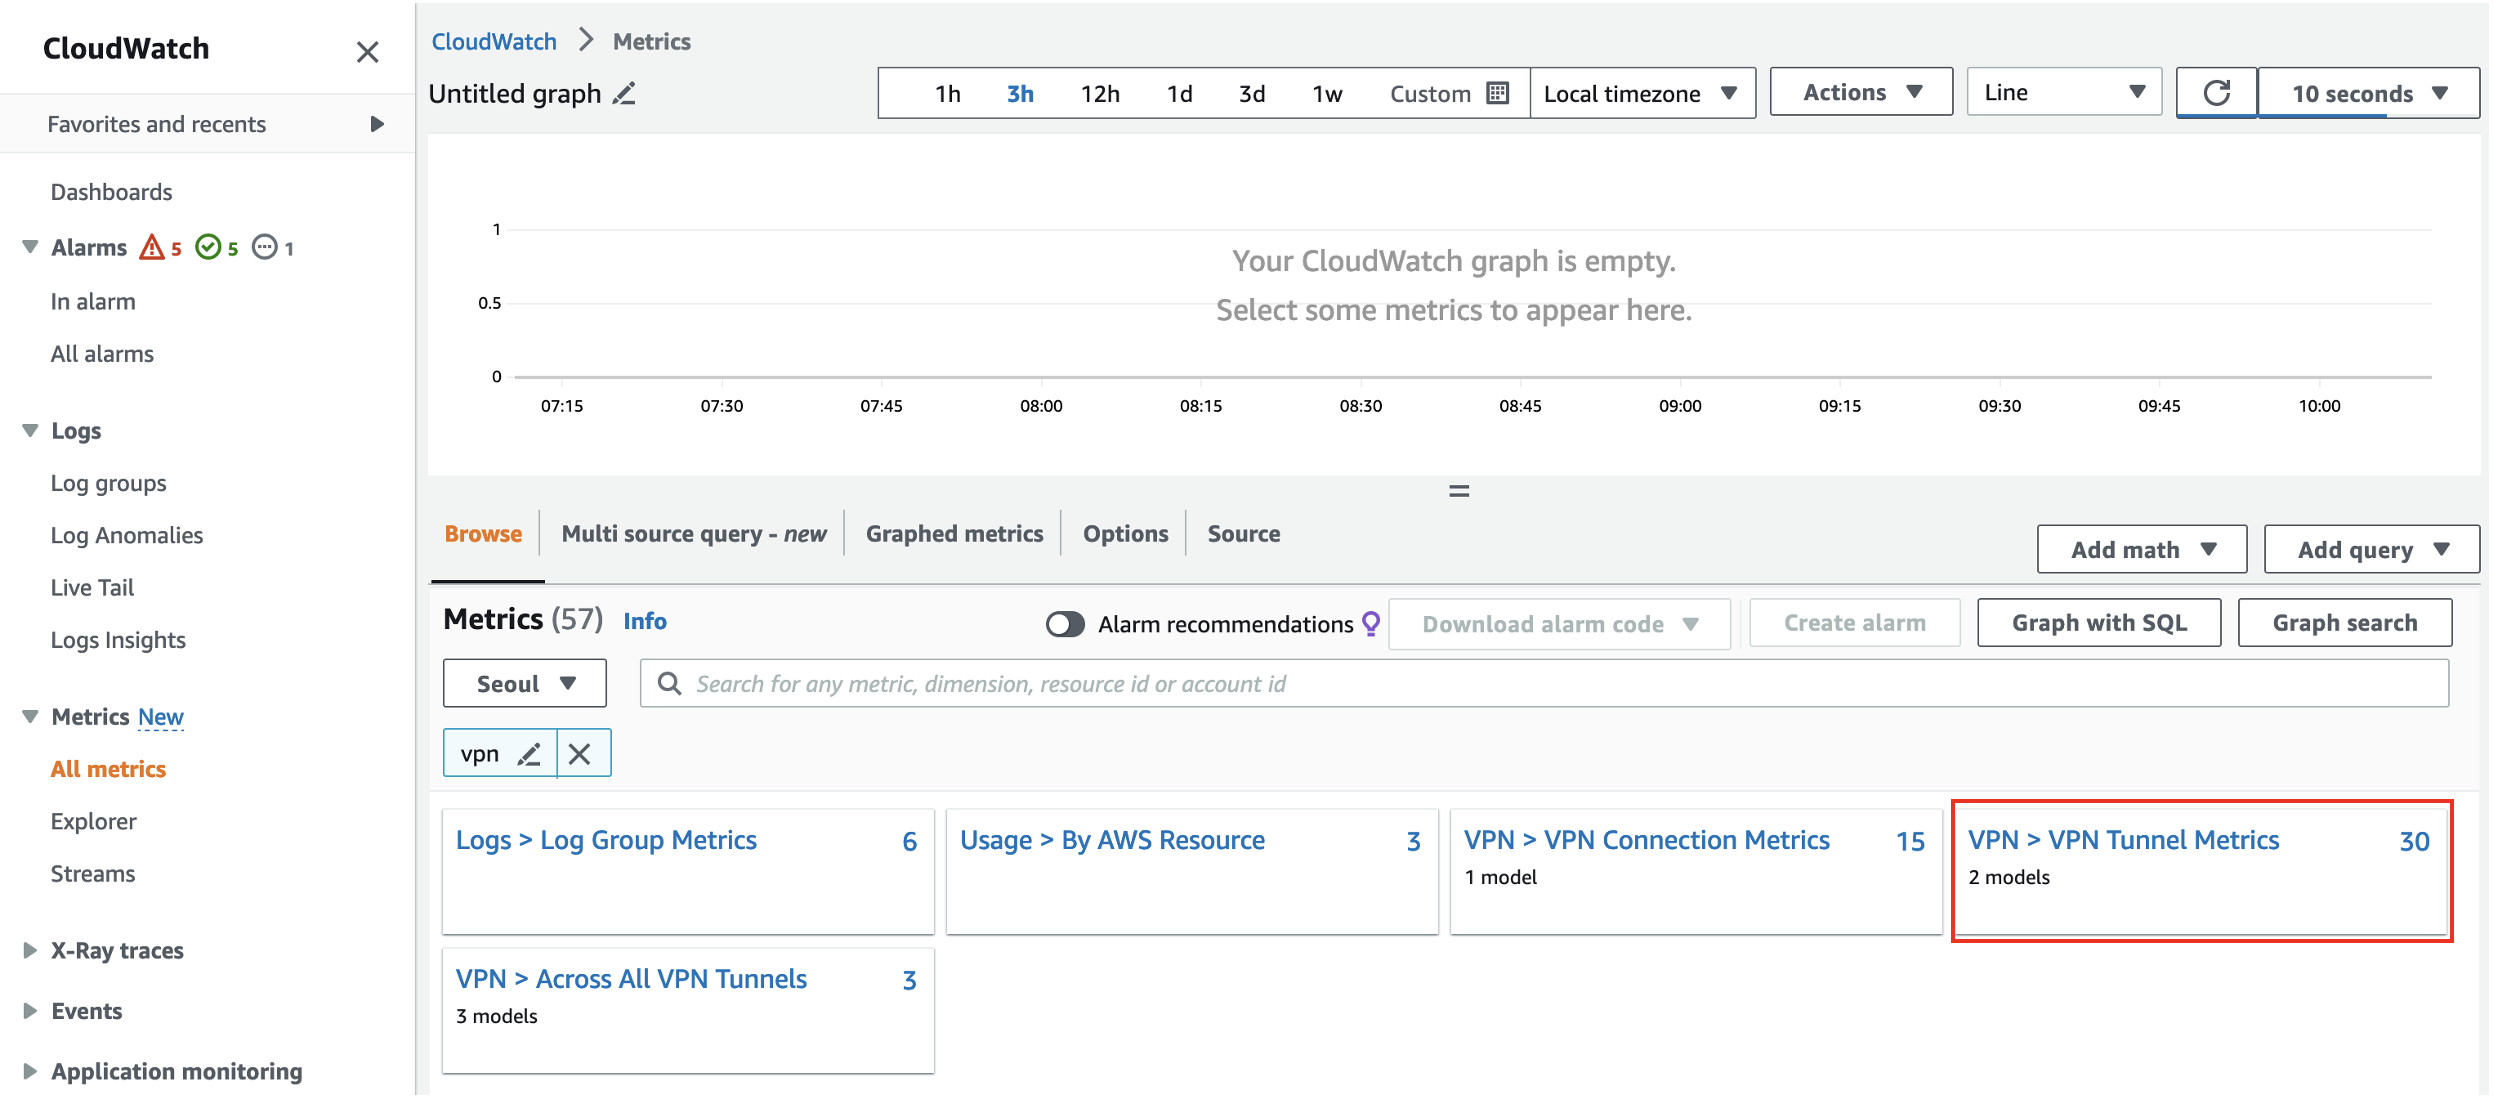Viewport: 2494px width, 1096px height.
Task: Click the green OK alarms icon
Action: click(x=208, y=247)
